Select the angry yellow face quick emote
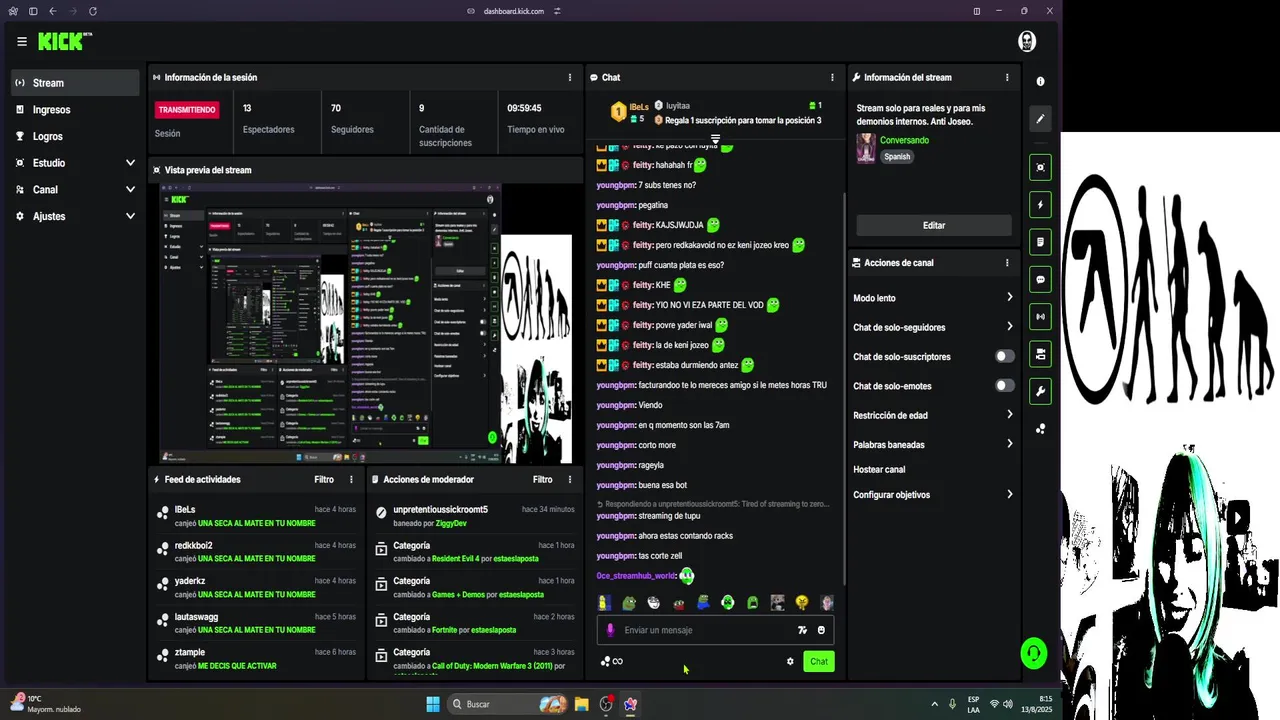This screenshot has height=720, width=1280. point(802,603)
